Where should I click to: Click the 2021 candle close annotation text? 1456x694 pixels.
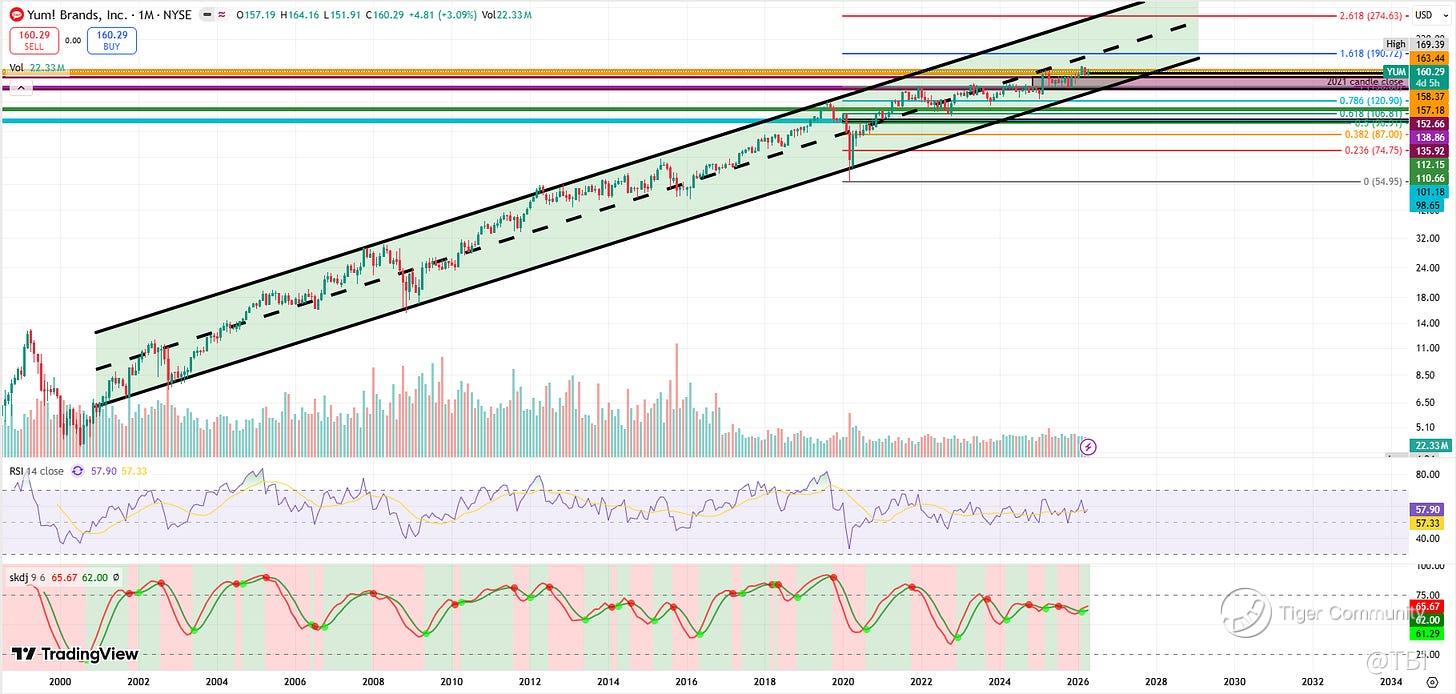(1364, 82)
